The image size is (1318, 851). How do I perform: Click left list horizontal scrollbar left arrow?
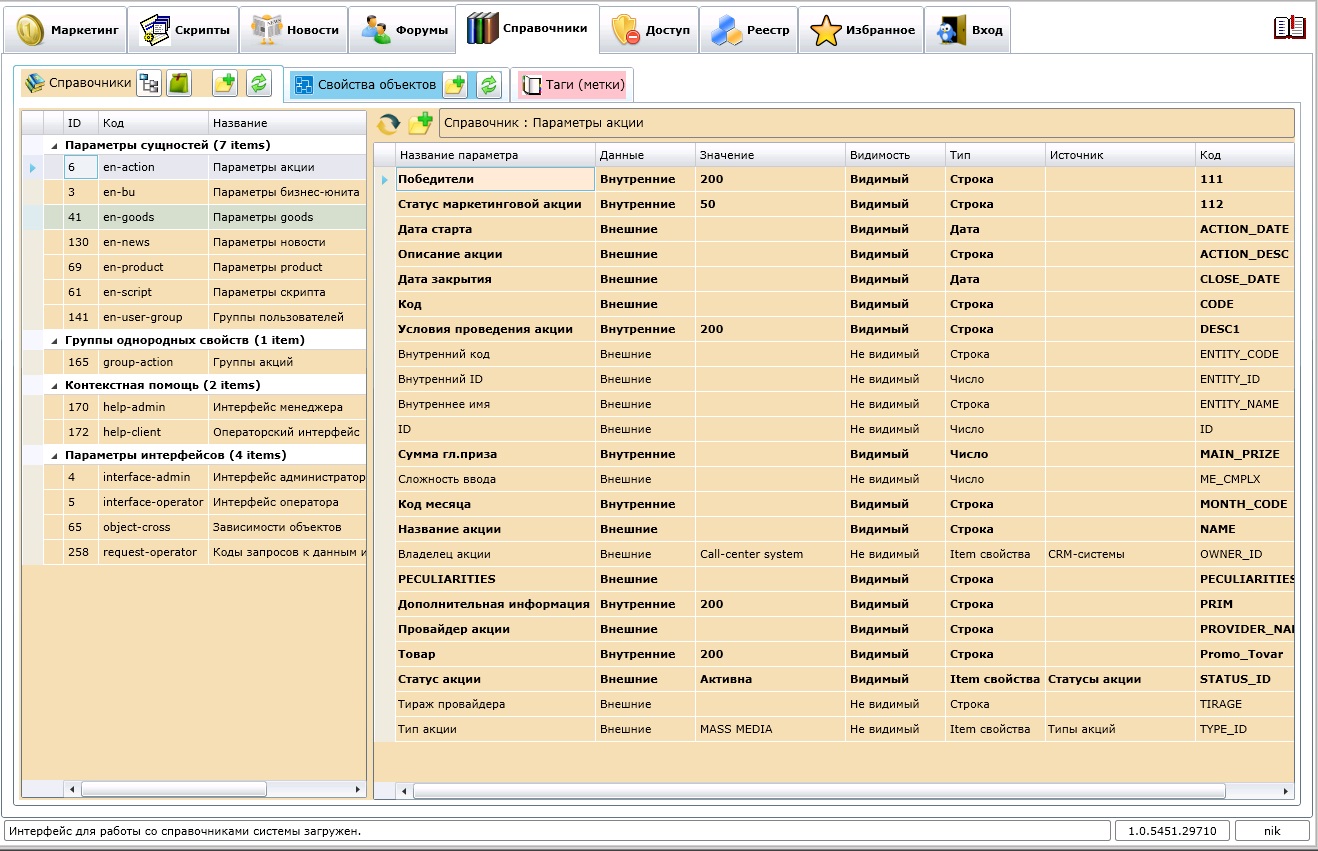71,790
